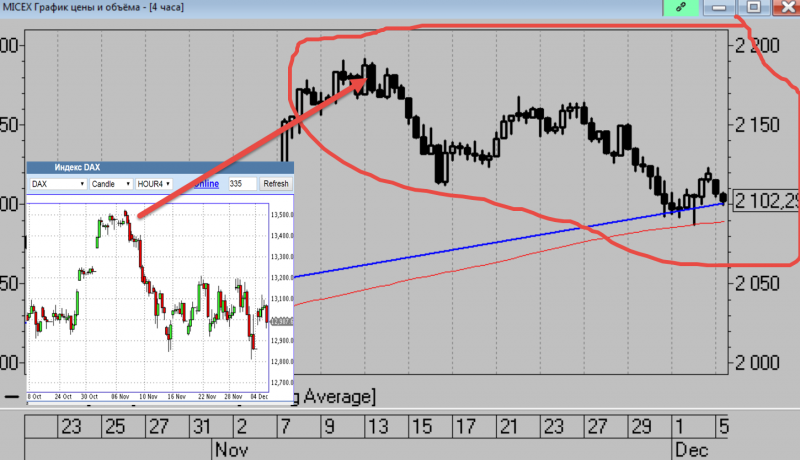Click the MICEX График цены title bar
This screenshot has height=460, width=800.
point(300,8)
